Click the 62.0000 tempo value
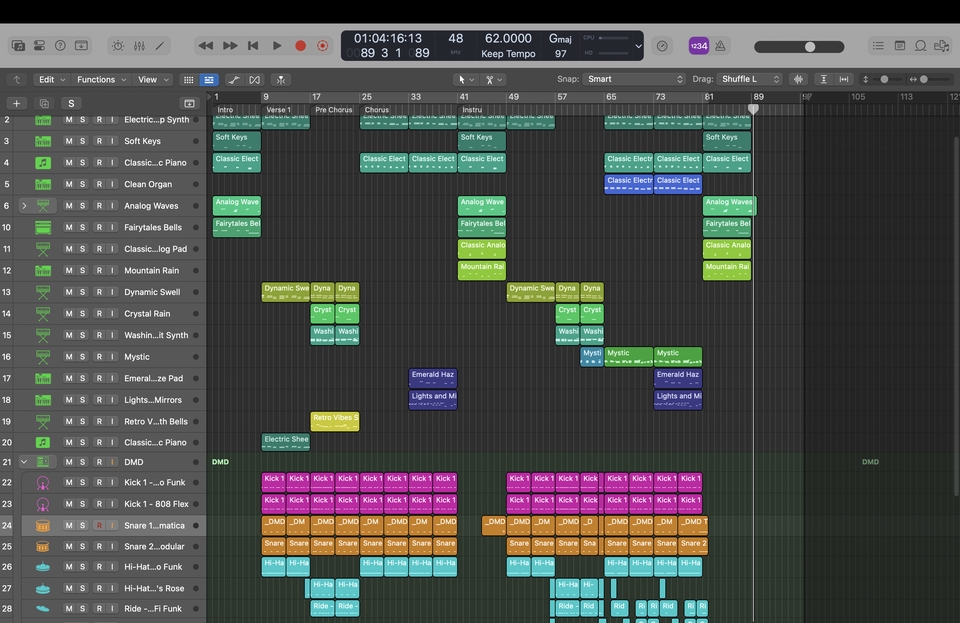This screenshot has width=960, height=623. 508,38
